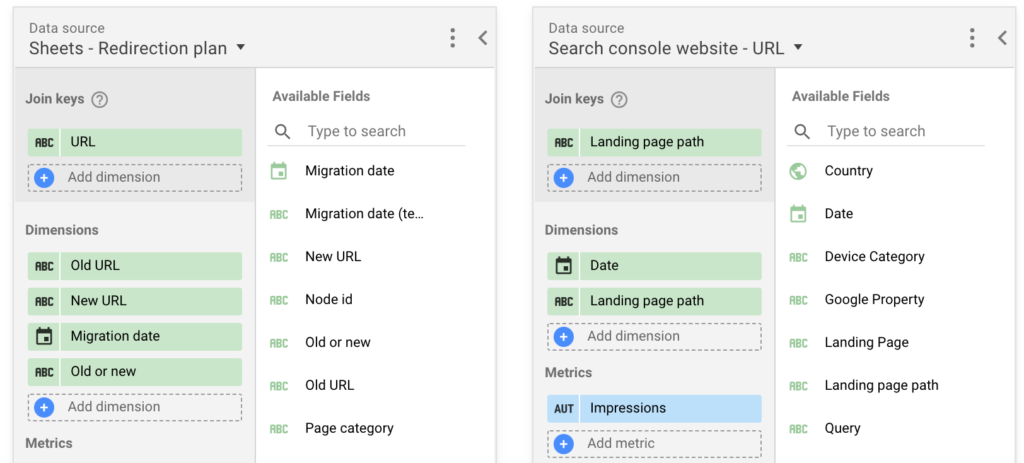Click the plus icon on Add metric
This screenshot has height=463, width=1024.
pos(564,444)
